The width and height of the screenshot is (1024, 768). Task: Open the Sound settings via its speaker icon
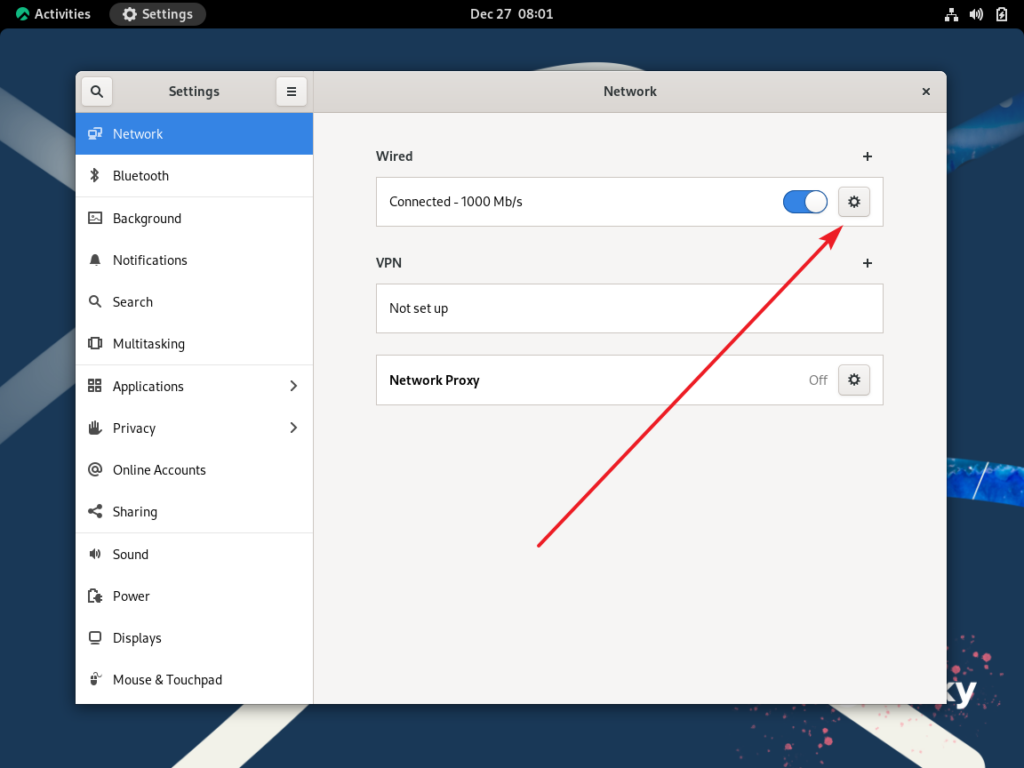[x=94, y=553]
